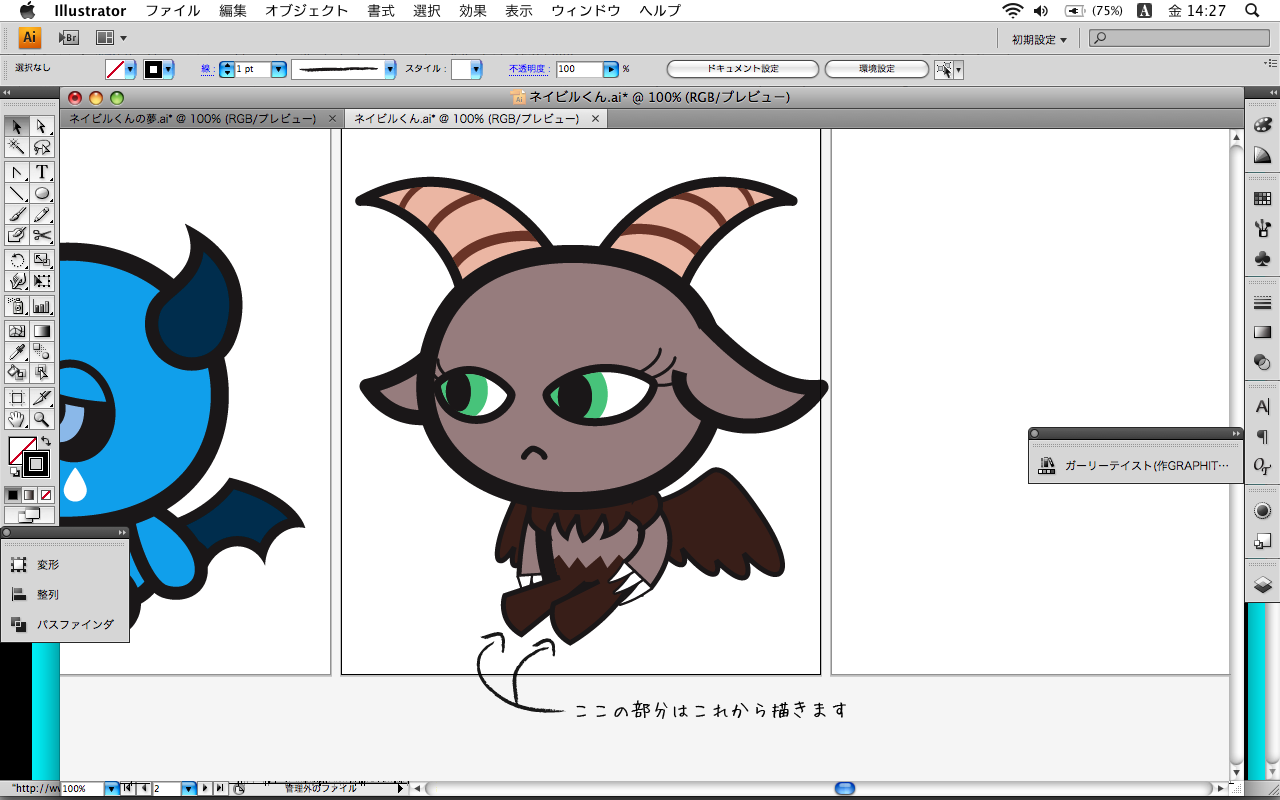Swap fill and stroke colors
Viewport: 1280px width, 800px height.
click(x=46, y=441)
